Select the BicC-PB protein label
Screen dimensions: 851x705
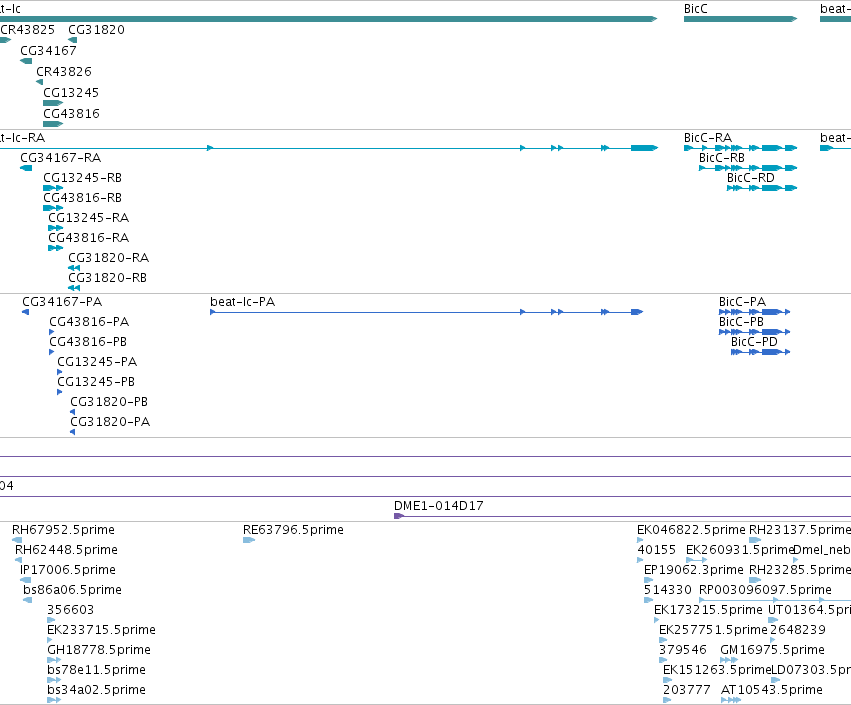point(741,322)
